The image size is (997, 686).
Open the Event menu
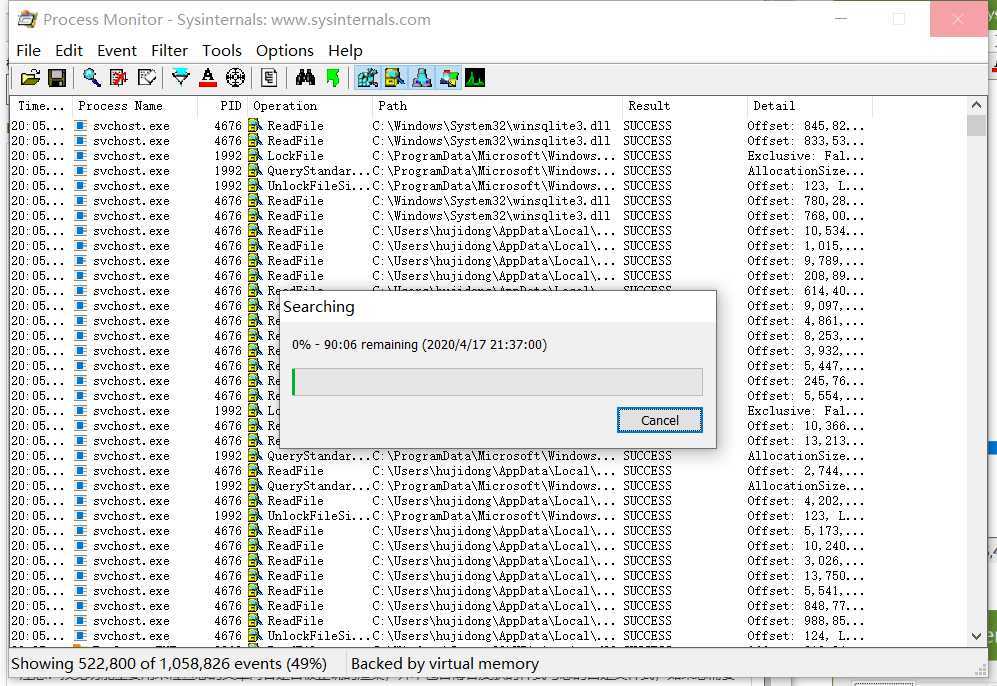pyautogui.click(x=116, y=50)
